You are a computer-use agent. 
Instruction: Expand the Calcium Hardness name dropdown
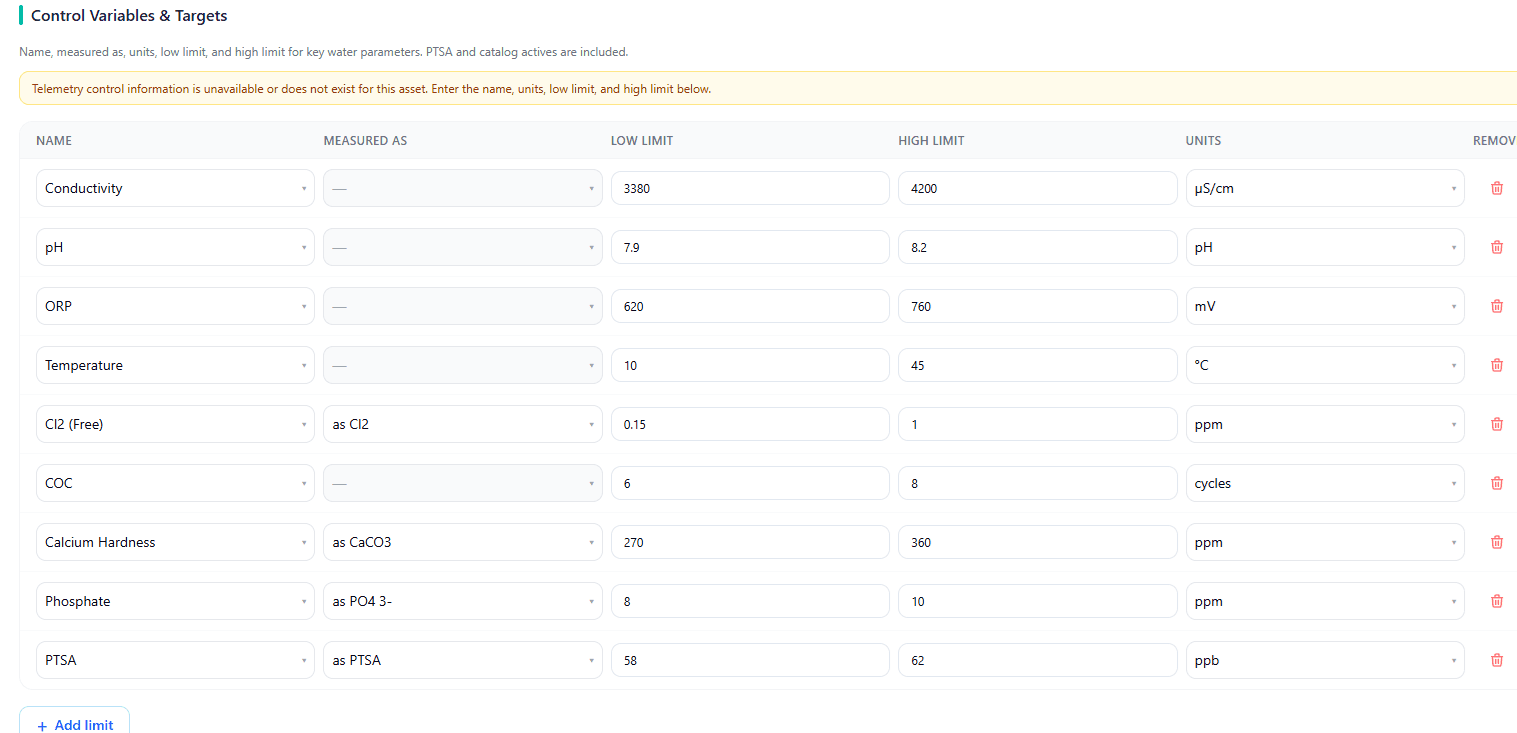(175, 542)
